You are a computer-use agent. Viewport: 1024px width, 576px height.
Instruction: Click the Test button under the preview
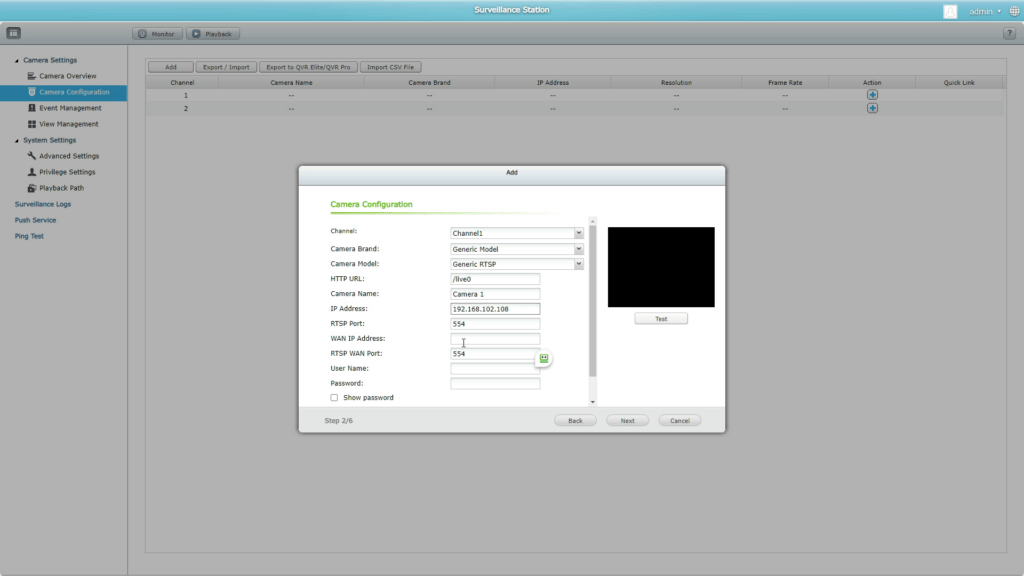coord(660,317)
